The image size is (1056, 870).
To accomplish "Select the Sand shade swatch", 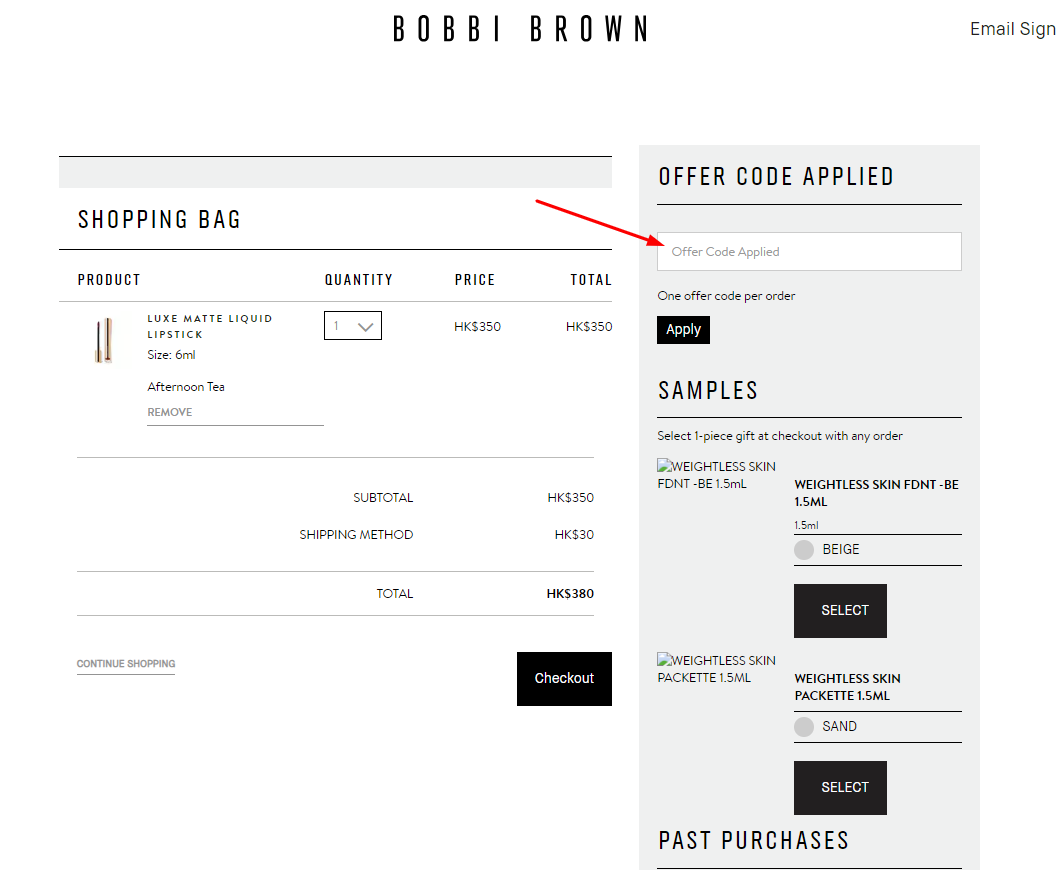I will click(803, 727).
